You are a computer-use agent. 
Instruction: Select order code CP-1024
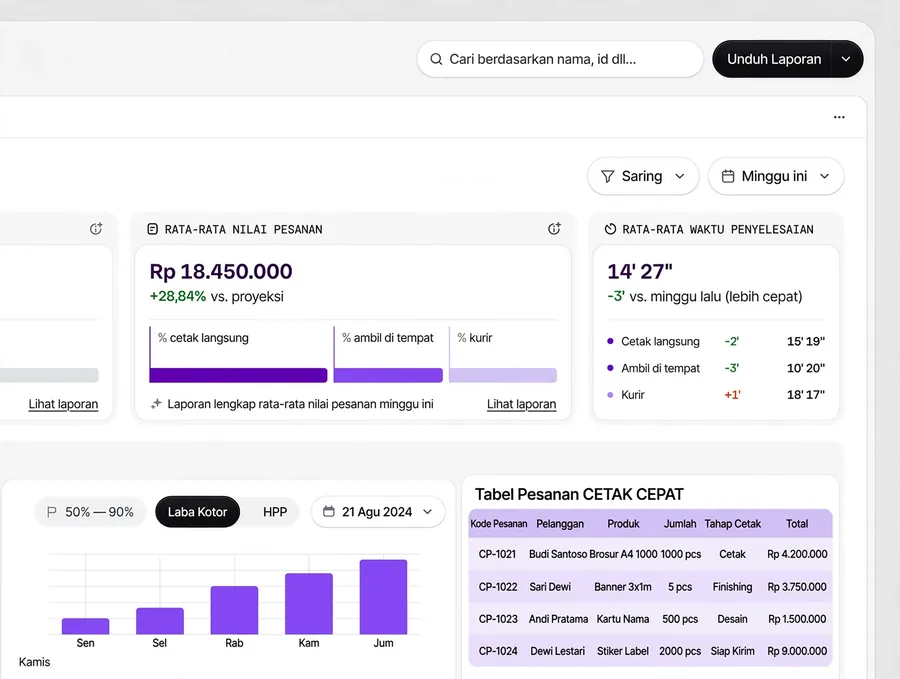(x=498, y=651)
